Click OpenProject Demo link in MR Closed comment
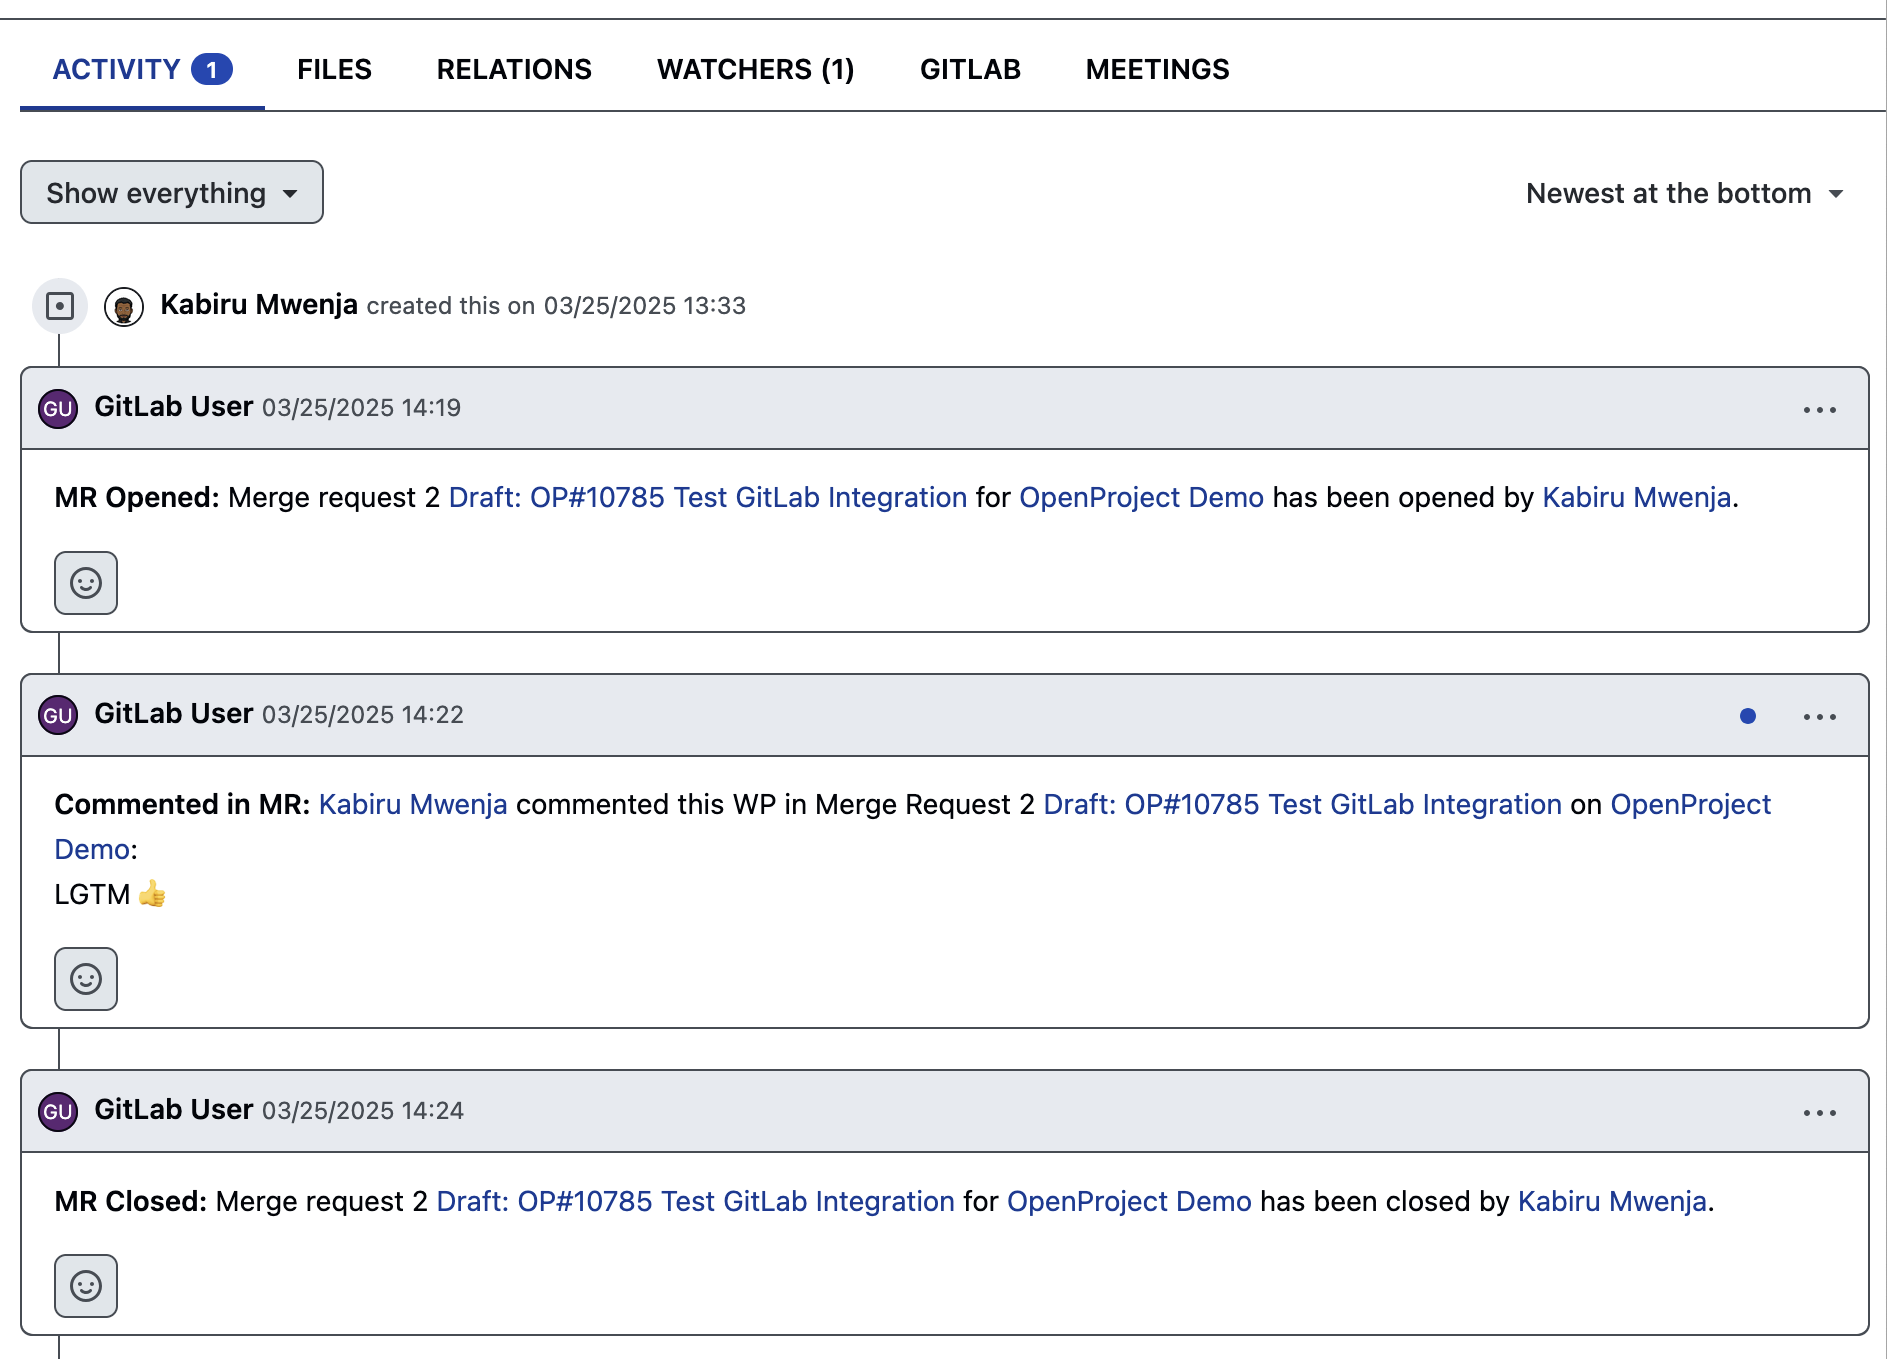The width and height of the screenshot is (1887, 1359). click(x=1128, y=1201)
